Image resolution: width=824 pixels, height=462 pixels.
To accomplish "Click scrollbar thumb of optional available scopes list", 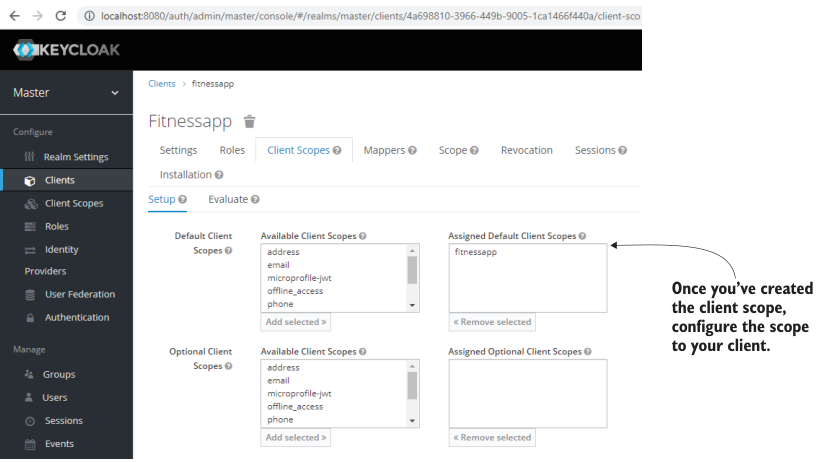I will pos(413,386).
